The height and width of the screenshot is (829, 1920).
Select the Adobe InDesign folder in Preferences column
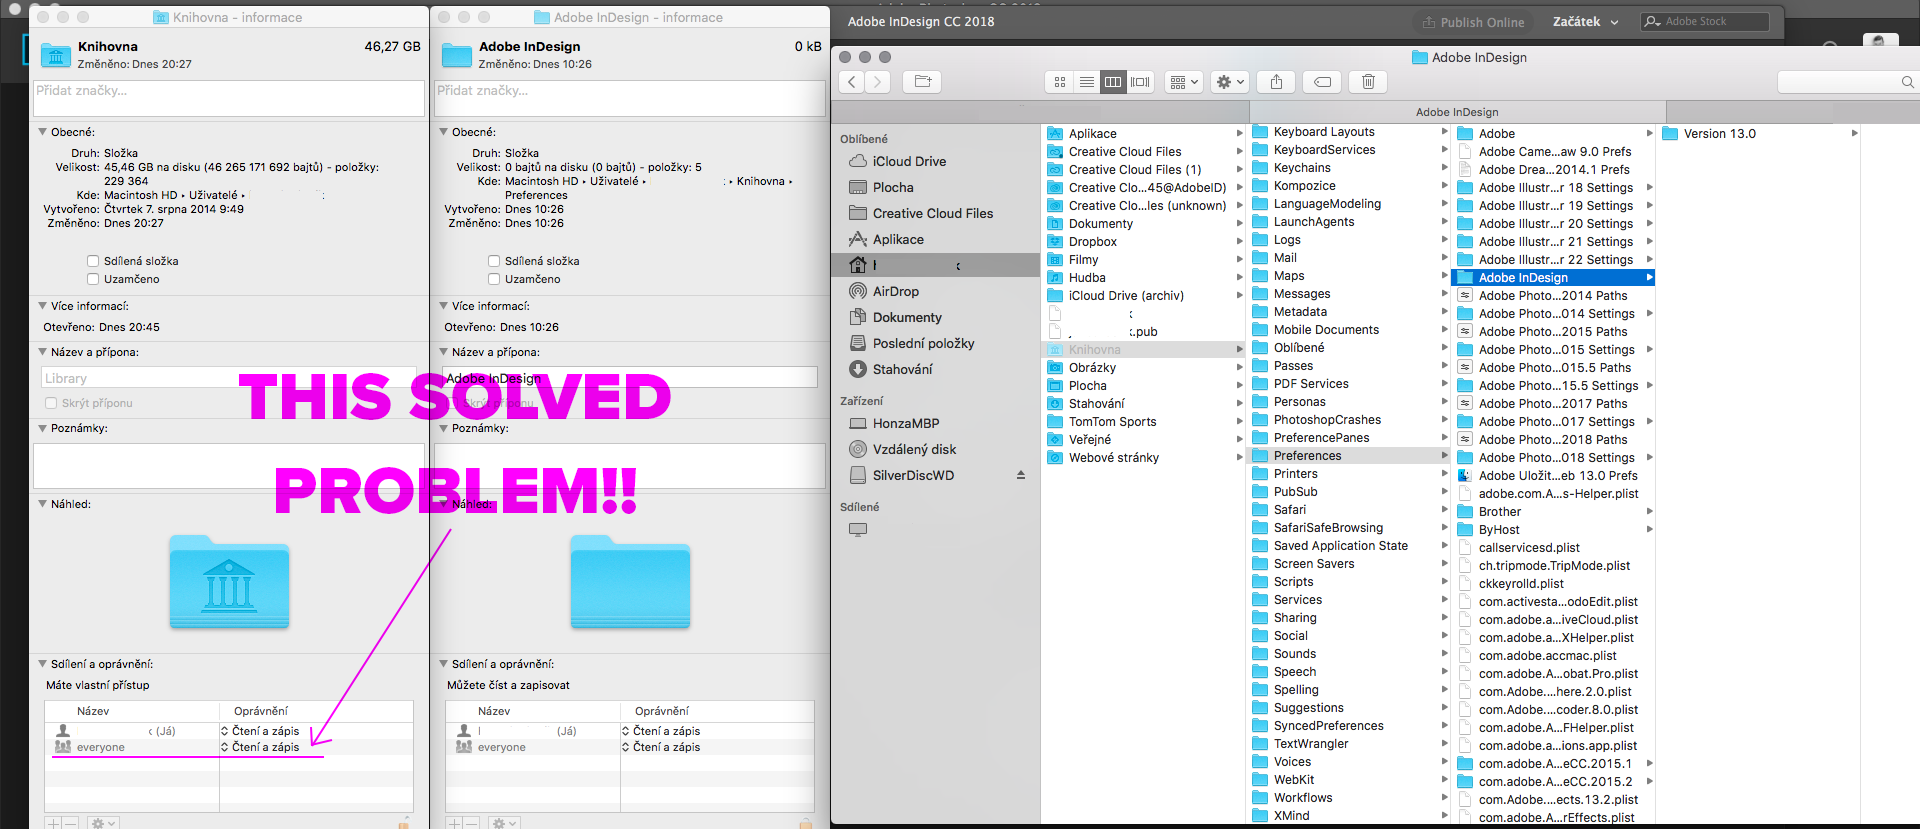pos(1553,278)
